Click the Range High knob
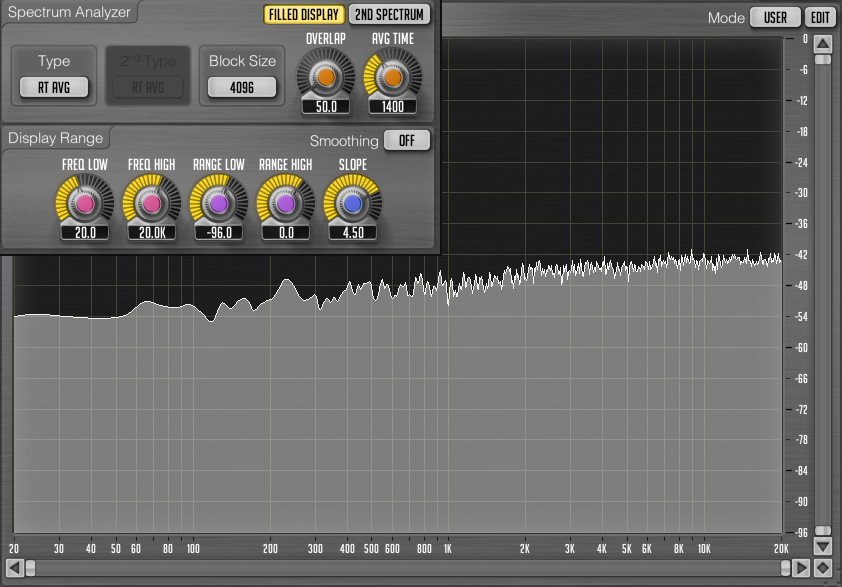 [x=285, y=203]
